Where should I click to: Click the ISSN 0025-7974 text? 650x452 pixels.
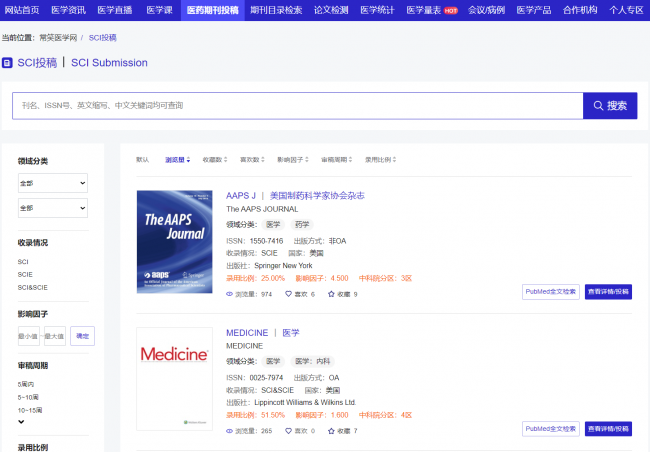(255, 378)
